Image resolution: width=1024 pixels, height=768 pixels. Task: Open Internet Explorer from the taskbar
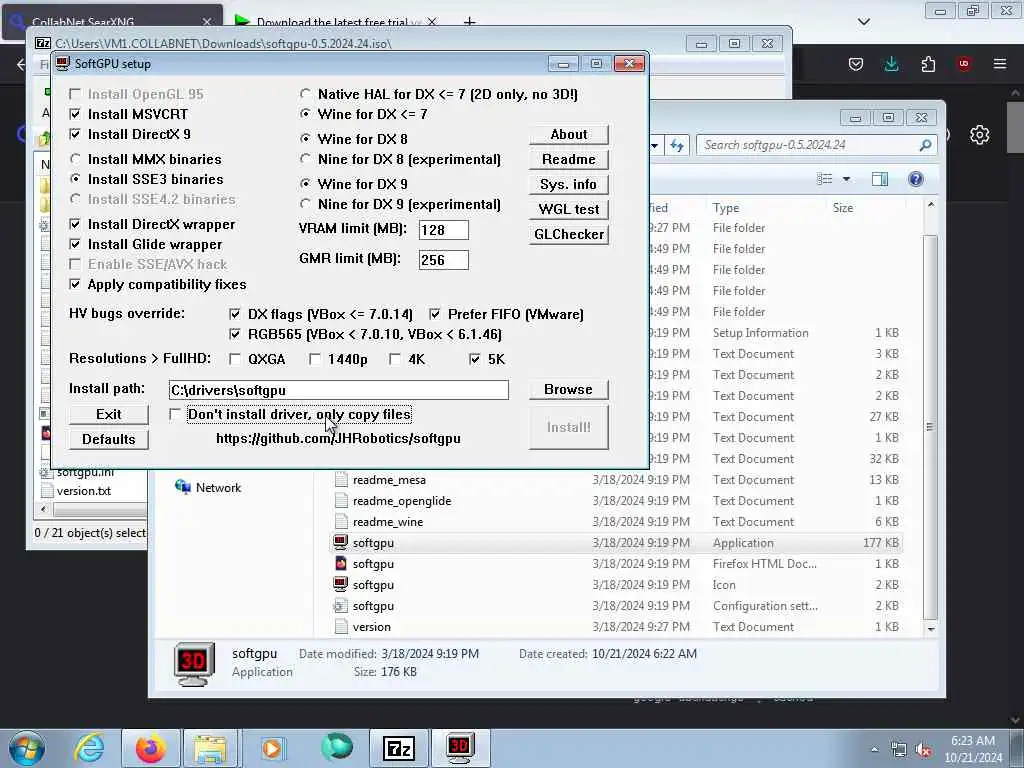tap(89, 748)
